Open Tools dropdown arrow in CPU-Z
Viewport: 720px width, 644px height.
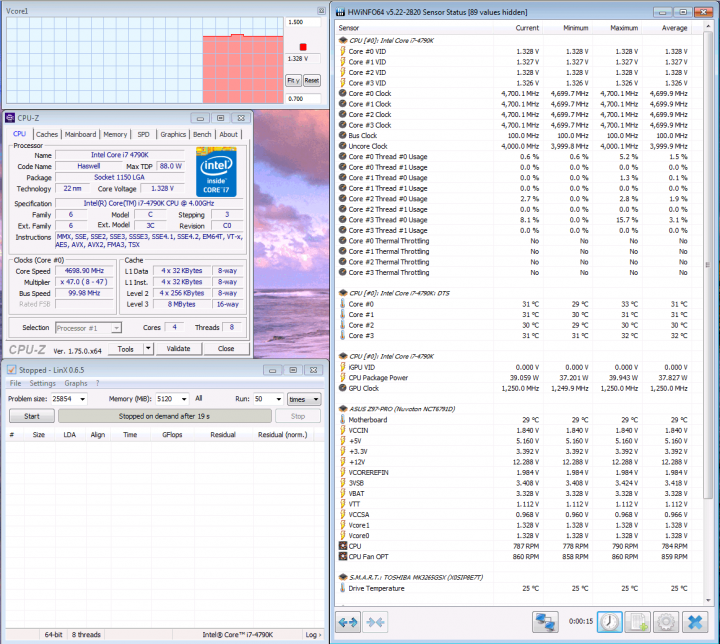(148, 349)
